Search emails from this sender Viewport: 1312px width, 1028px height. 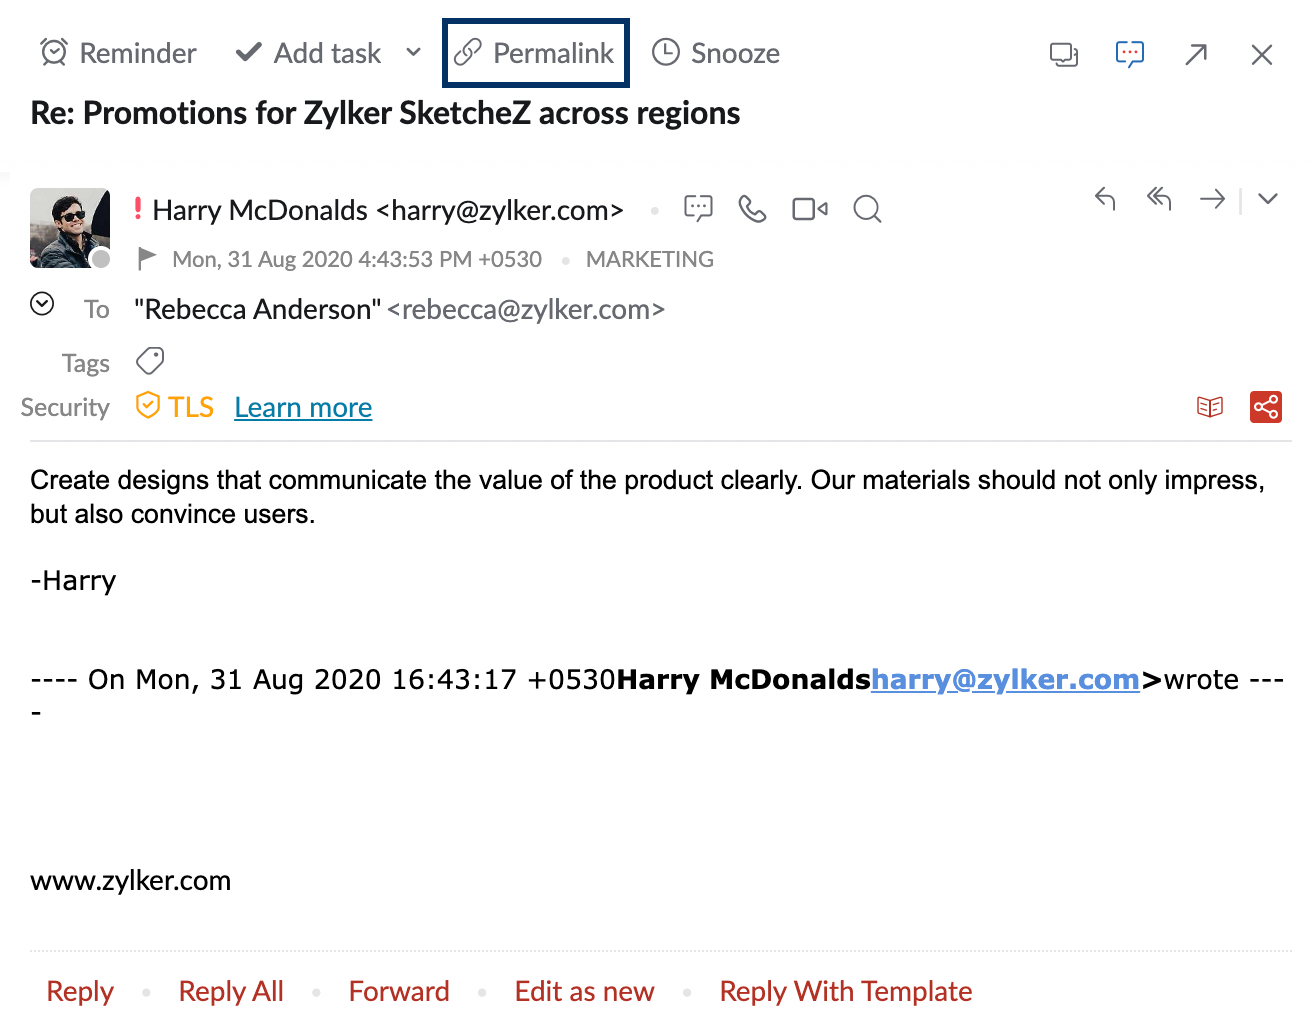click(x=867, y=209)
